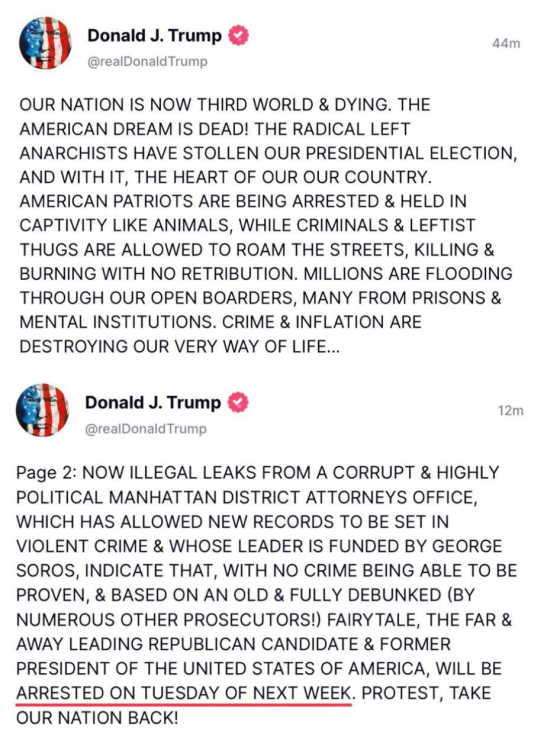The height and width of the screenshot is (747, 560).
Task: Click the Page 2: label in the second post
Action: pyautogui.click(x=46, y=473)
